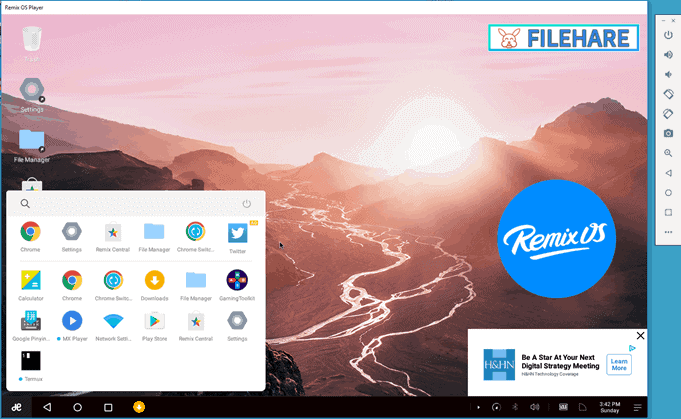Click volume down in emulator sidebar
This screenshot has width=681, height=419.
668,74
